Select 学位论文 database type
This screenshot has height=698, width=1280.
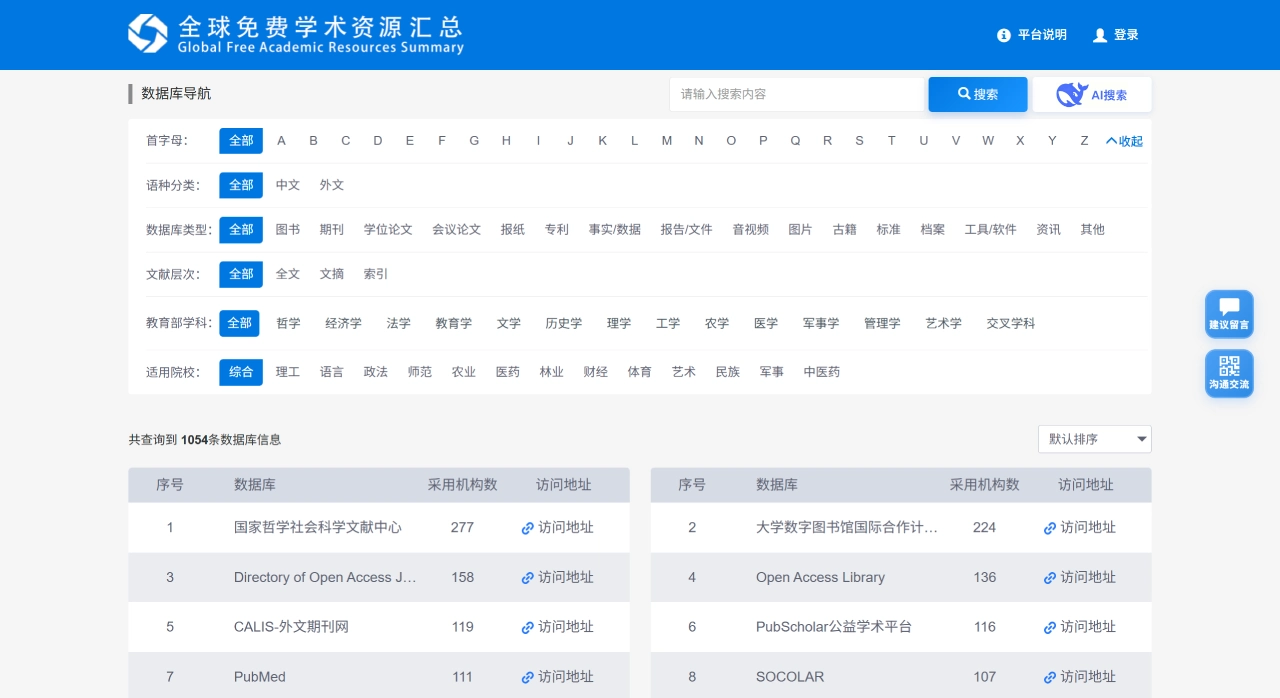pyautogui.click(x=388, y=229)
